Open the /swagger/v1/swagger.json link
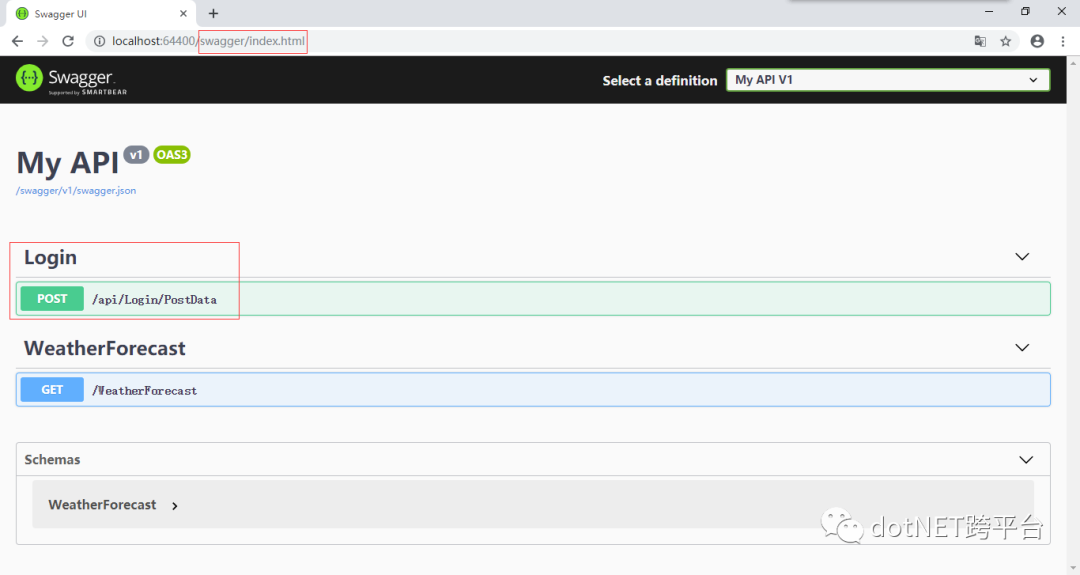This screenshot has height=575, width=1080. 76,191
